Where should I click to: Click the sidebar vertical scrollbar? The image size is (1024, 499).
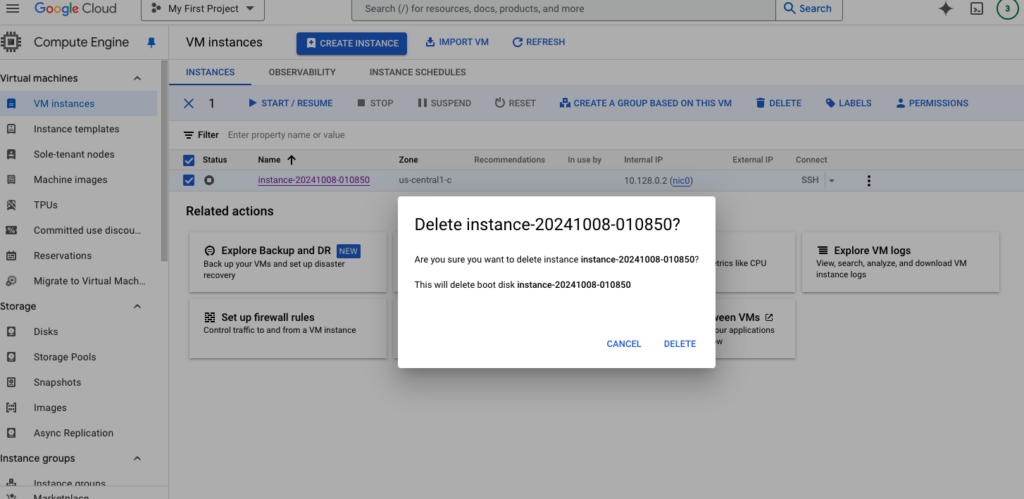[x=165, y=160]
